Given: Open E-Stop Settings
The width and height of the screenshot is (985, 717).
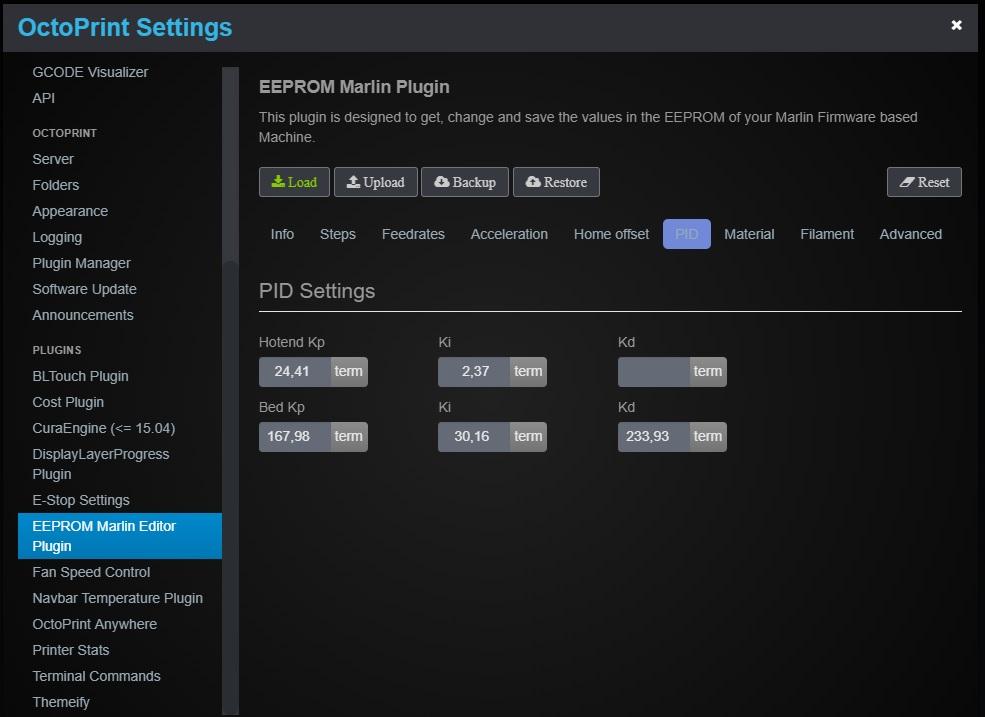Looking at the screenshot, I should pos(80,500).
